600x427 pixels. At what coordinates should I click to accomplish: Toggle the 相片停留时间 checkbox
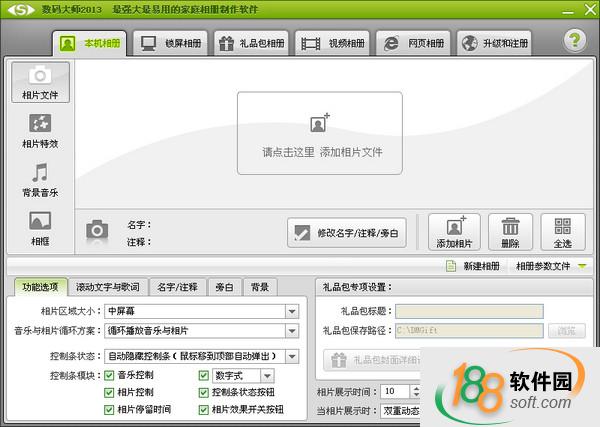tap(109, 409)
